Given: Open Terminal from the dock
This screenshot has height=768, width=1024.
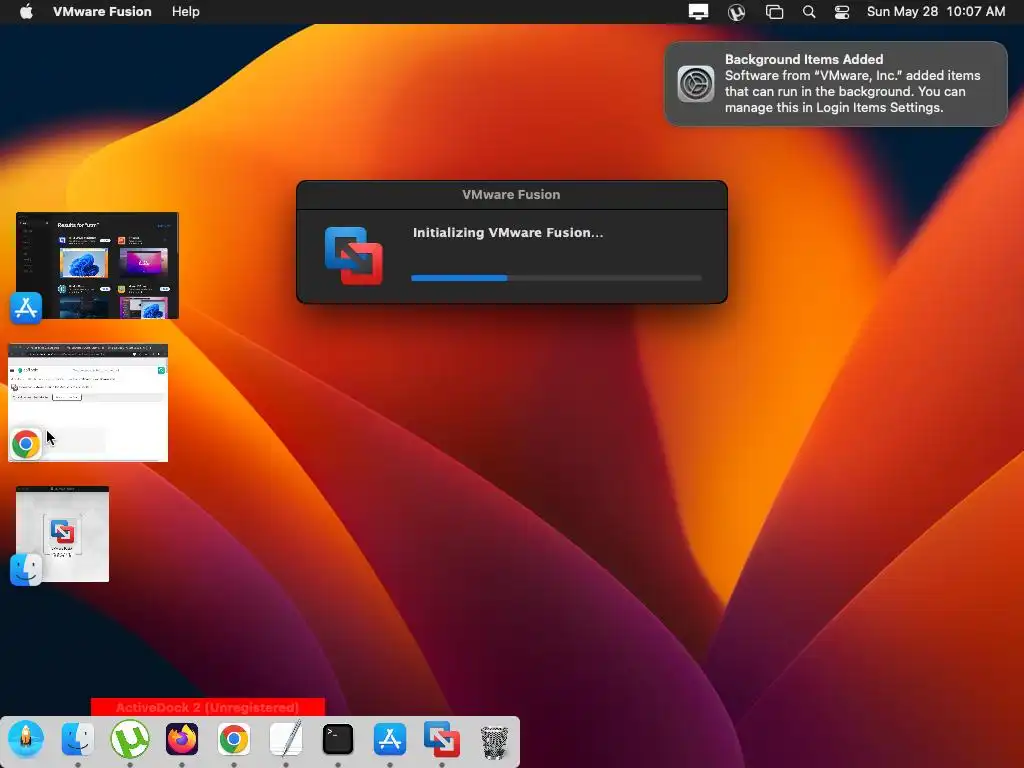Looking at the screenshot, I should point(338,739).
